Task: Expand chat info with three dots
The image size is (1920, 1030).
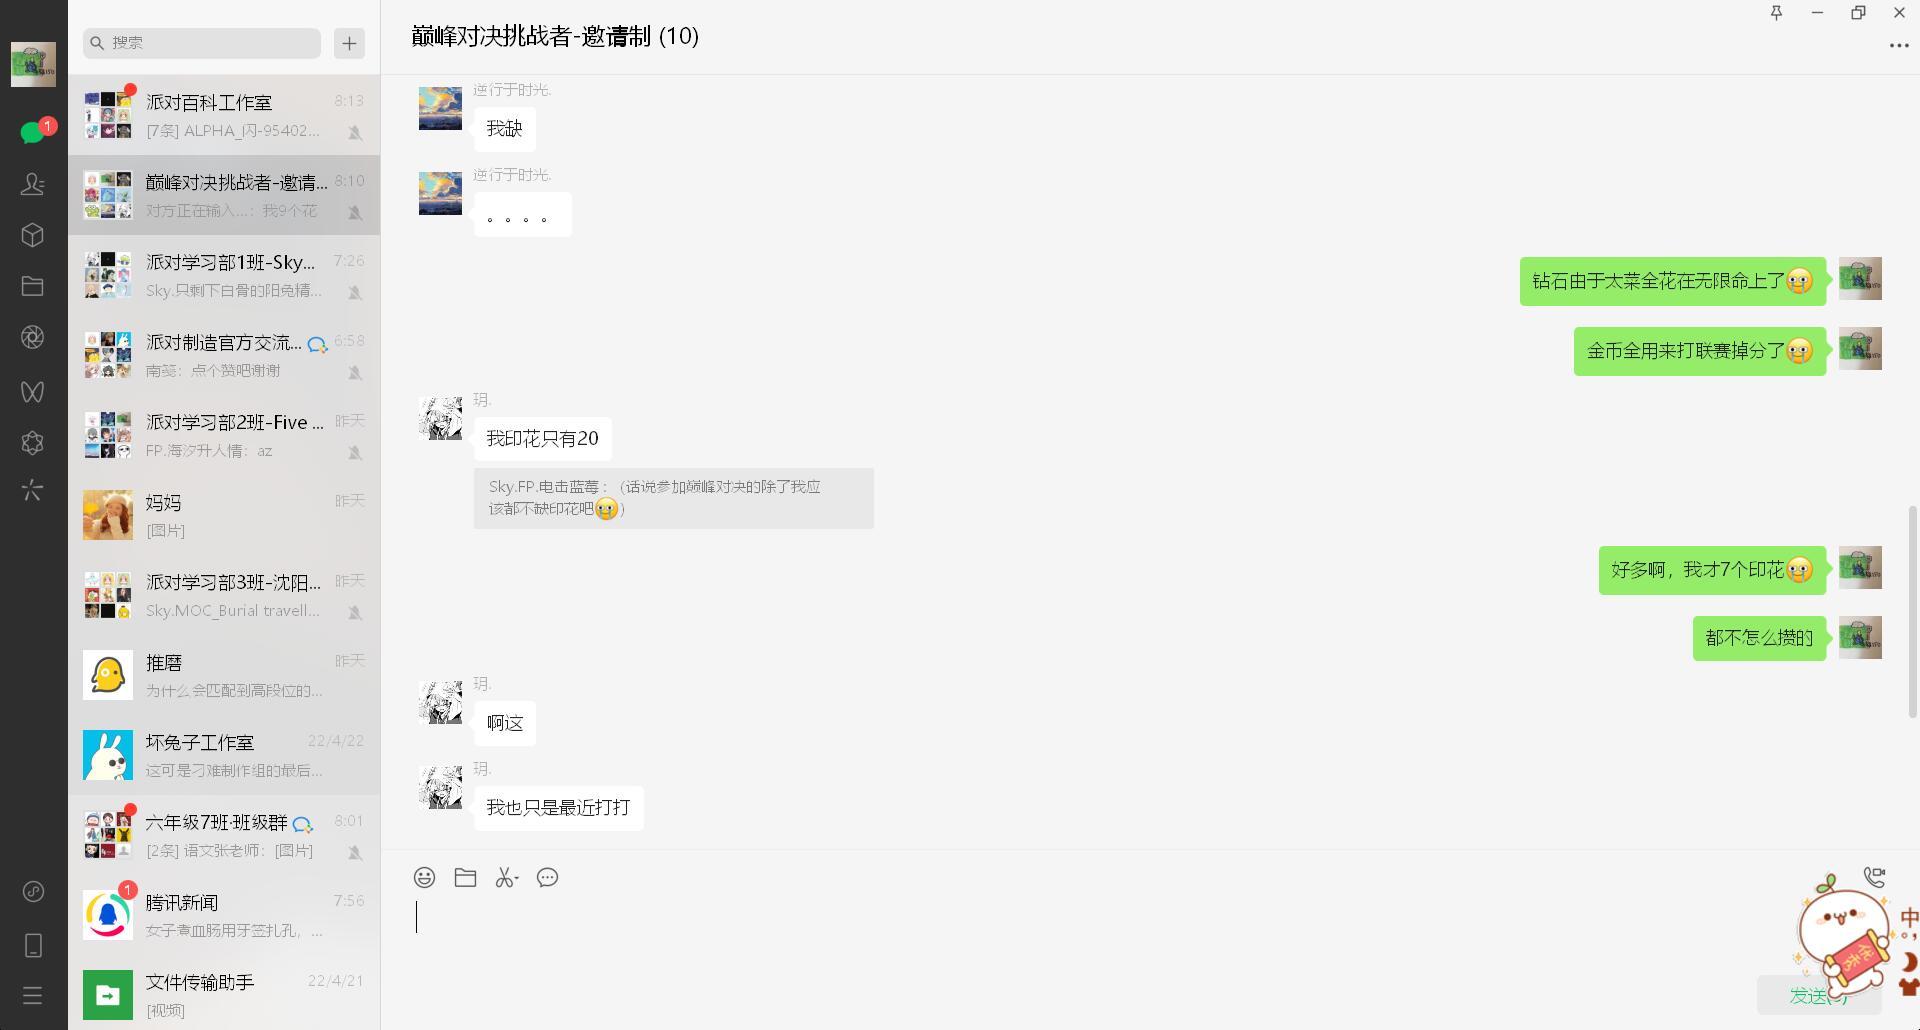Action: pos(1899,46)
